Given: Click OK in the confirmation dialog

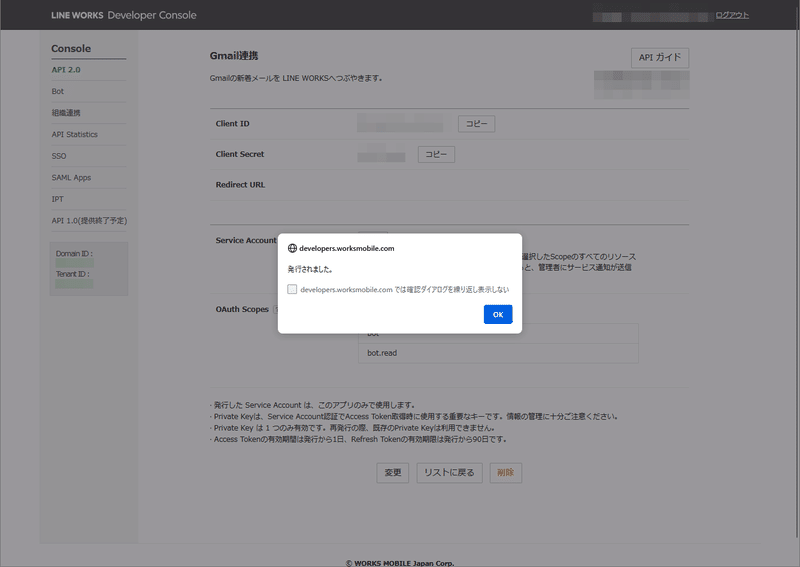Looking at the screenshot, I should (x=497, y=314).
